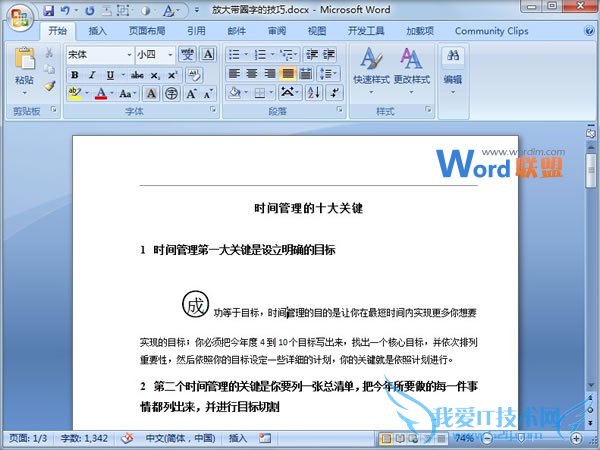The height and width of the screenshot is (450, 600).
Task: Zoom in with plus button
Action: [576, 438]
